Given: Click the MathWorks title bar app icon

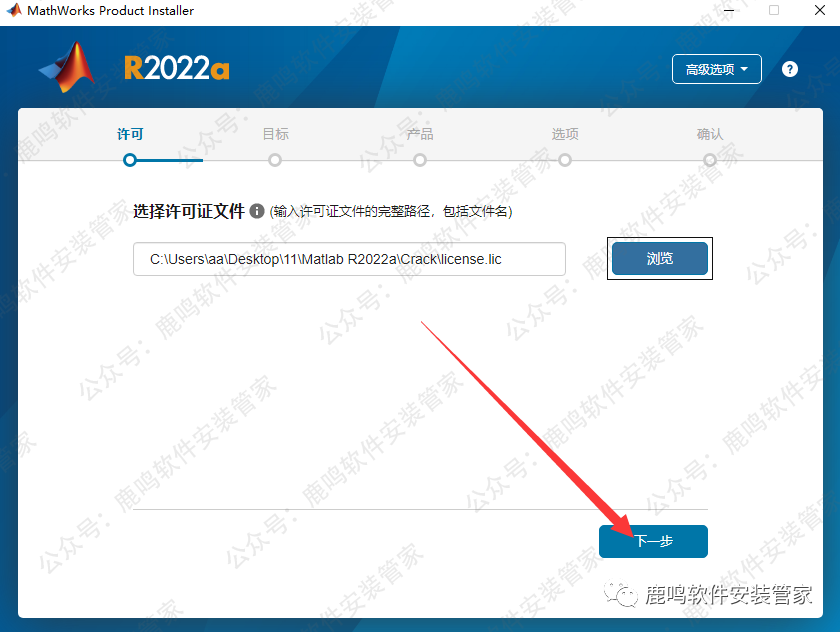Looking at the screenshot, I should [13, 10].
